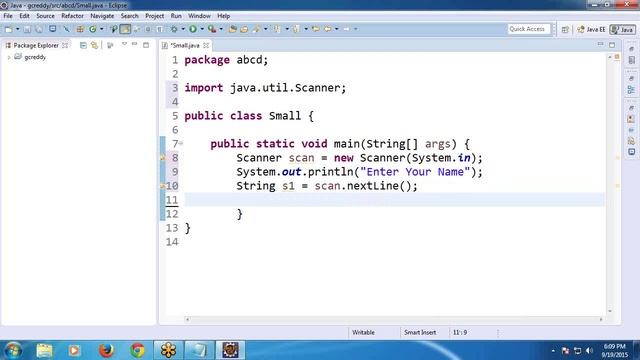This screenshot has height=360, width=640.
Task: Click the Run External Tools icon
Action: click(x=212, y=29)
